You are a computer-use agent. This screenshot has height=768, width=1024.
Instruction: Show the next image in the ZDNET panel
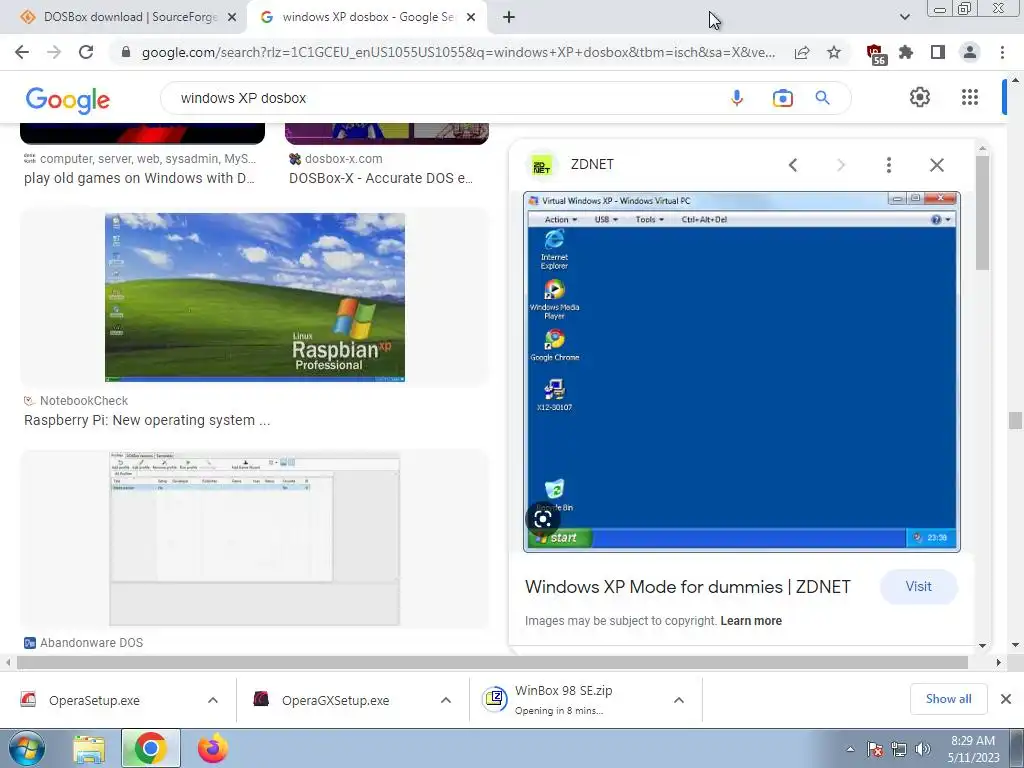click(841, 165)
